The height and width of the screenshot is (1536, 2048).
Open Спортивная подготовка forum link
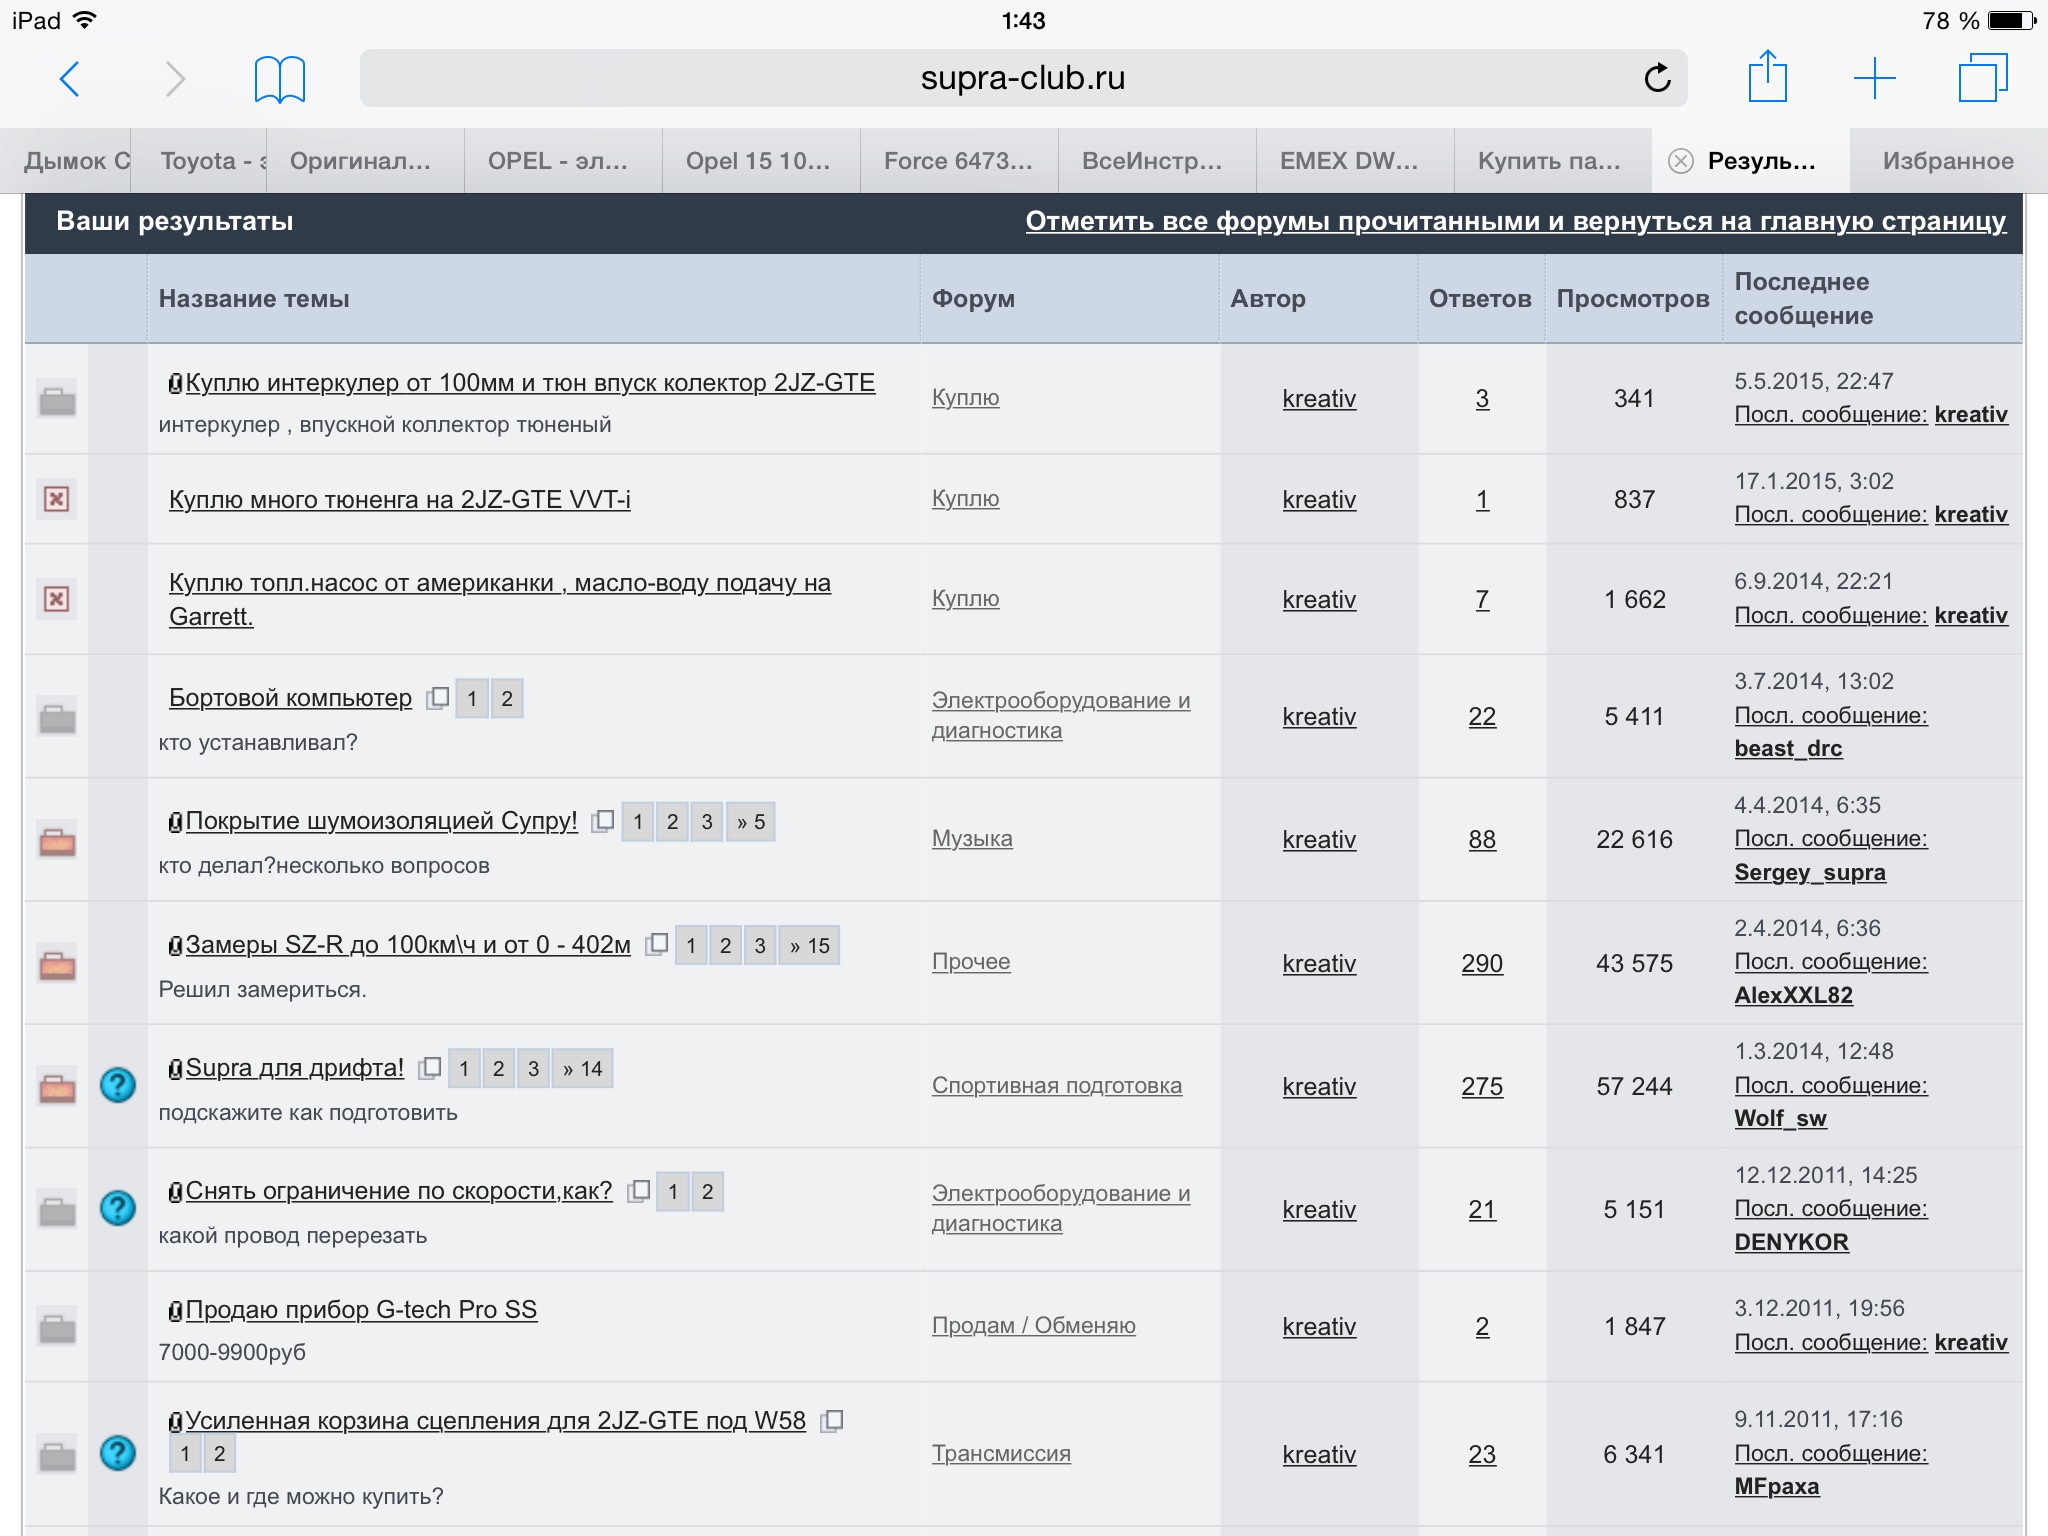(1056, 1085)
